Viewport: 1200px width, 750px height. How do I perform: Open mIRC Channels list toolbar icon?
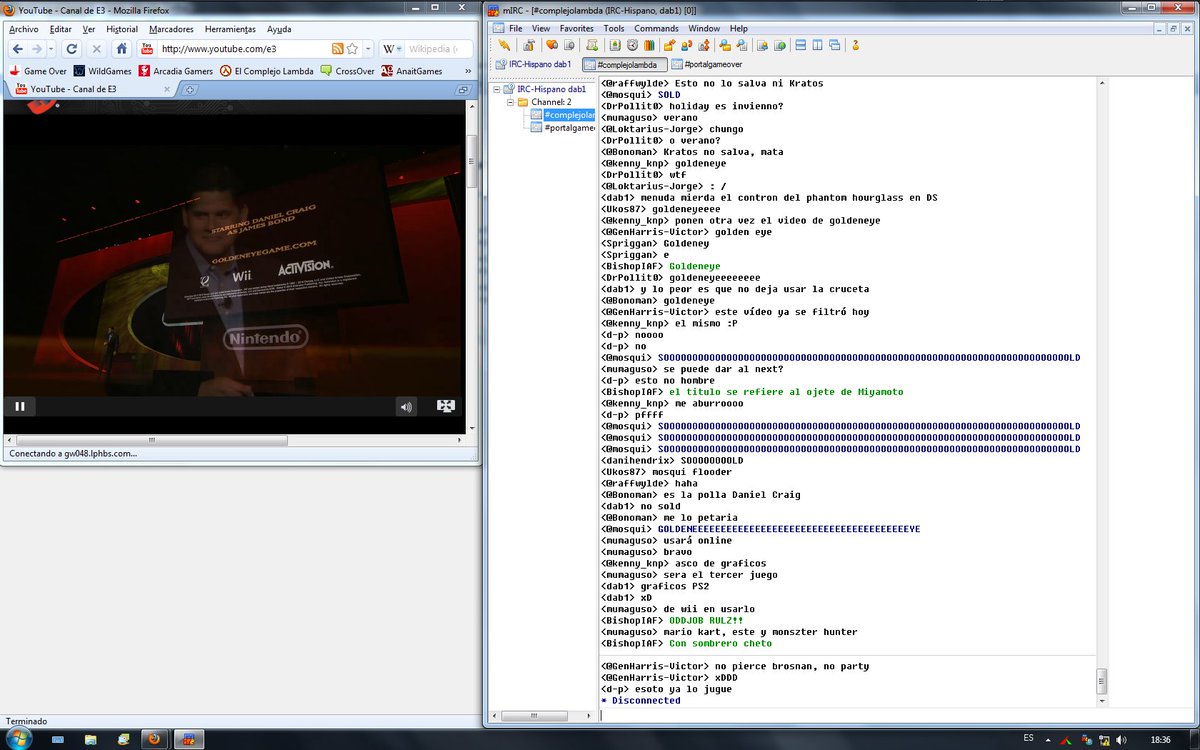[569, 45]
